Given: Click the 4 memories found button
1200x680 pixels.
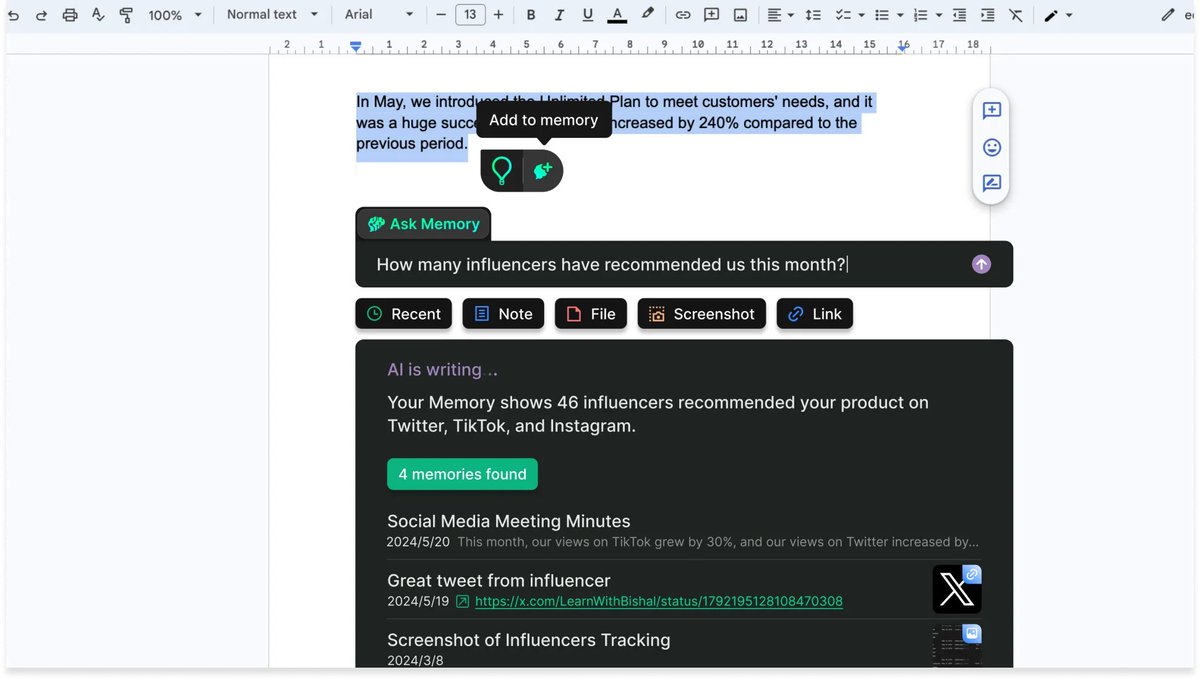Looking at the screenshot, I should click(462, 473).
